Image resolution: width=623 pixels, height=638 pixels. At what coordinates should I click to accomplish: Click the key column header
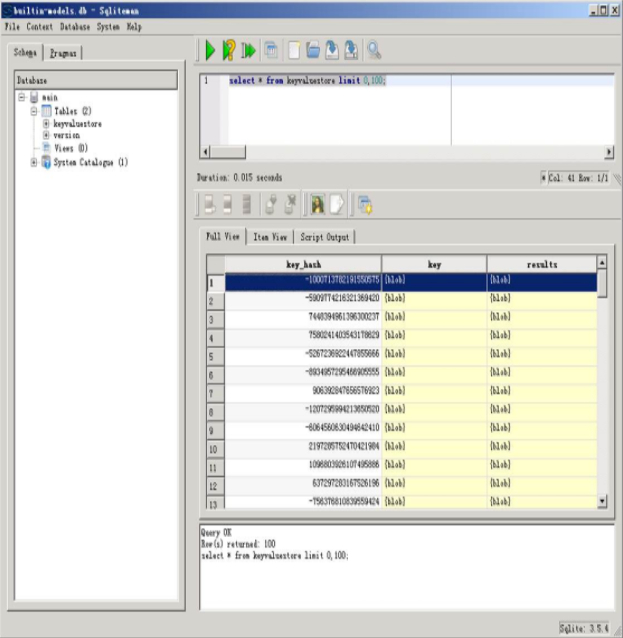coord(434,264)
